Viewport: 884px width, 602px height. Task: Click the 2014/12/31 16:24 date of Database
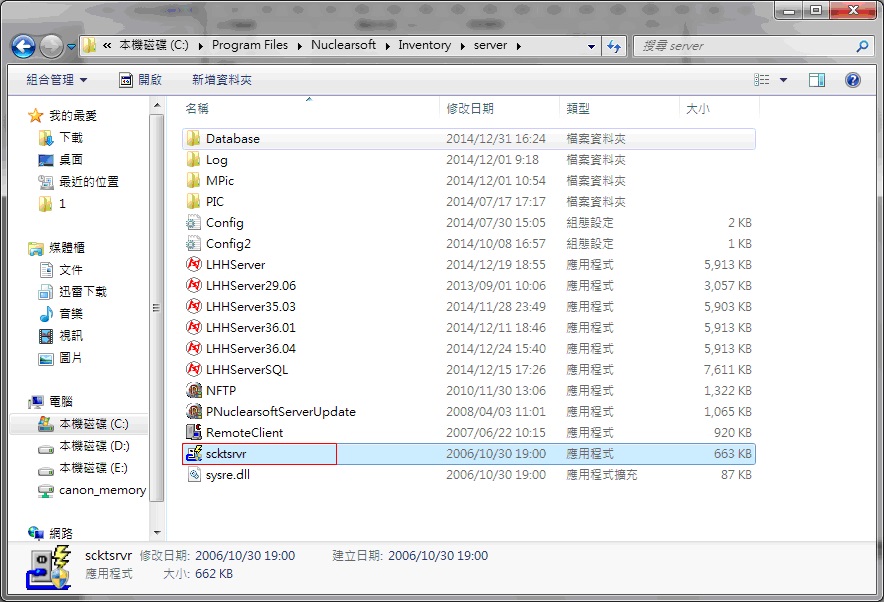496,139
